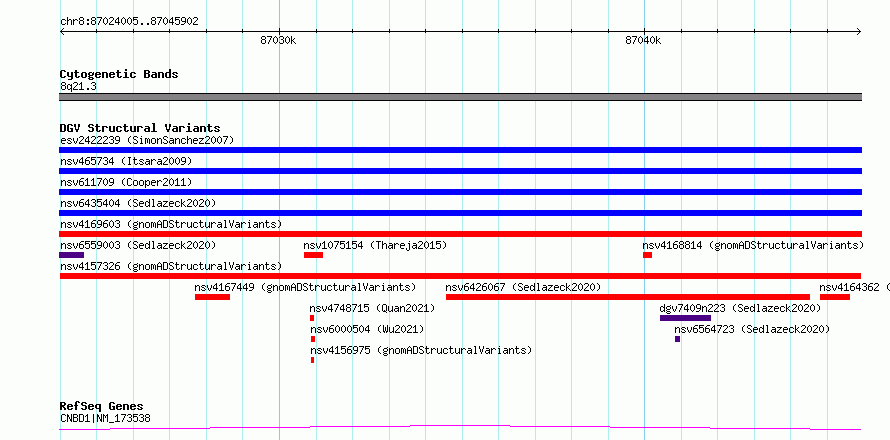Select the red bar under nsv4157326
The width and height of the screenshot is (890, 440).
pos(460,276)
